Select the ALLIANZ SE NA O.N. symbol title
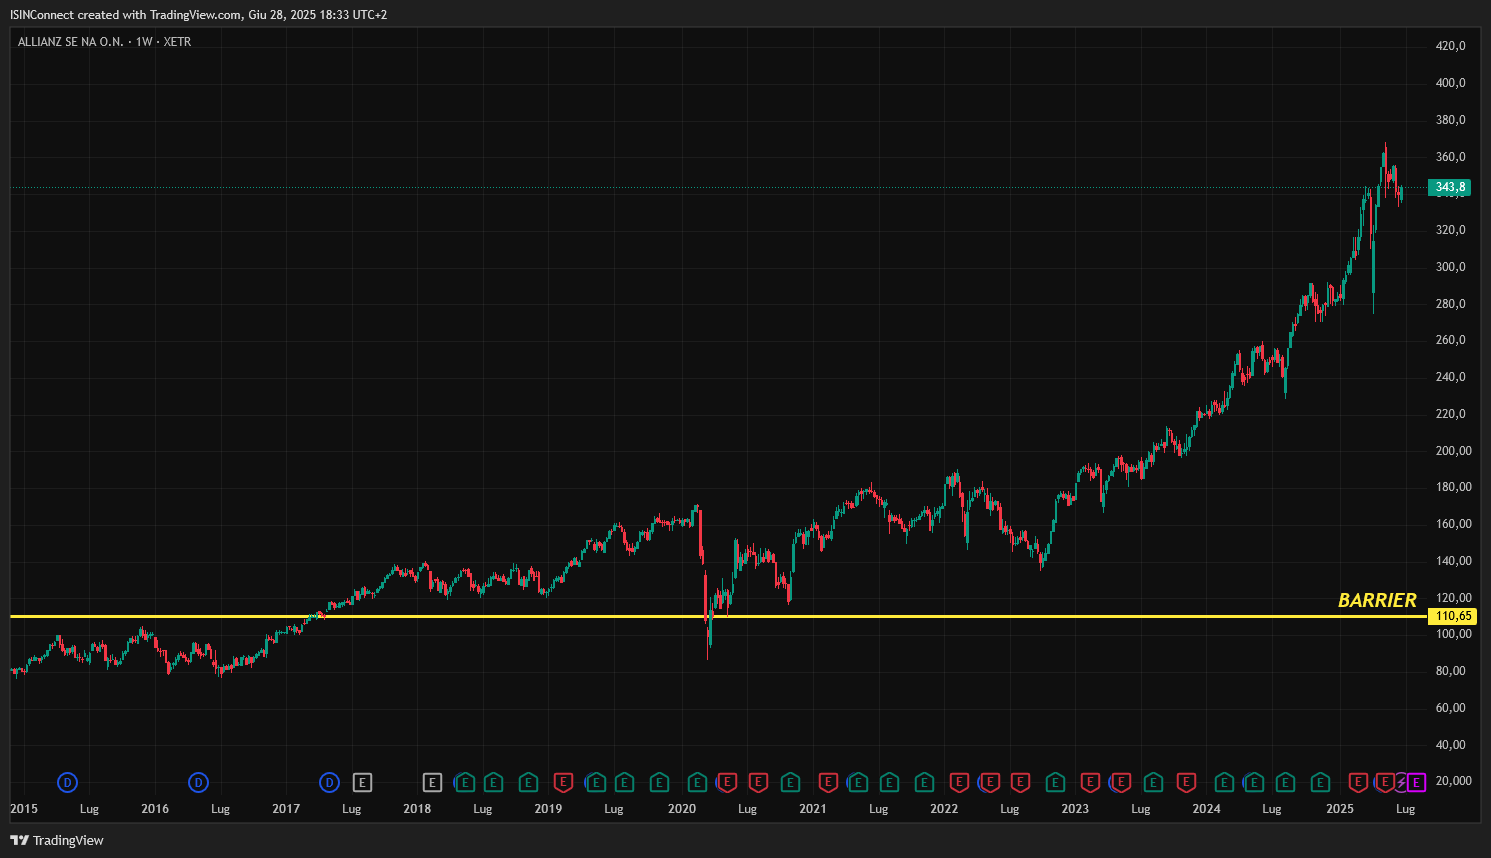The width and height of the screenshot is (1491, 858). click(71, 42)
